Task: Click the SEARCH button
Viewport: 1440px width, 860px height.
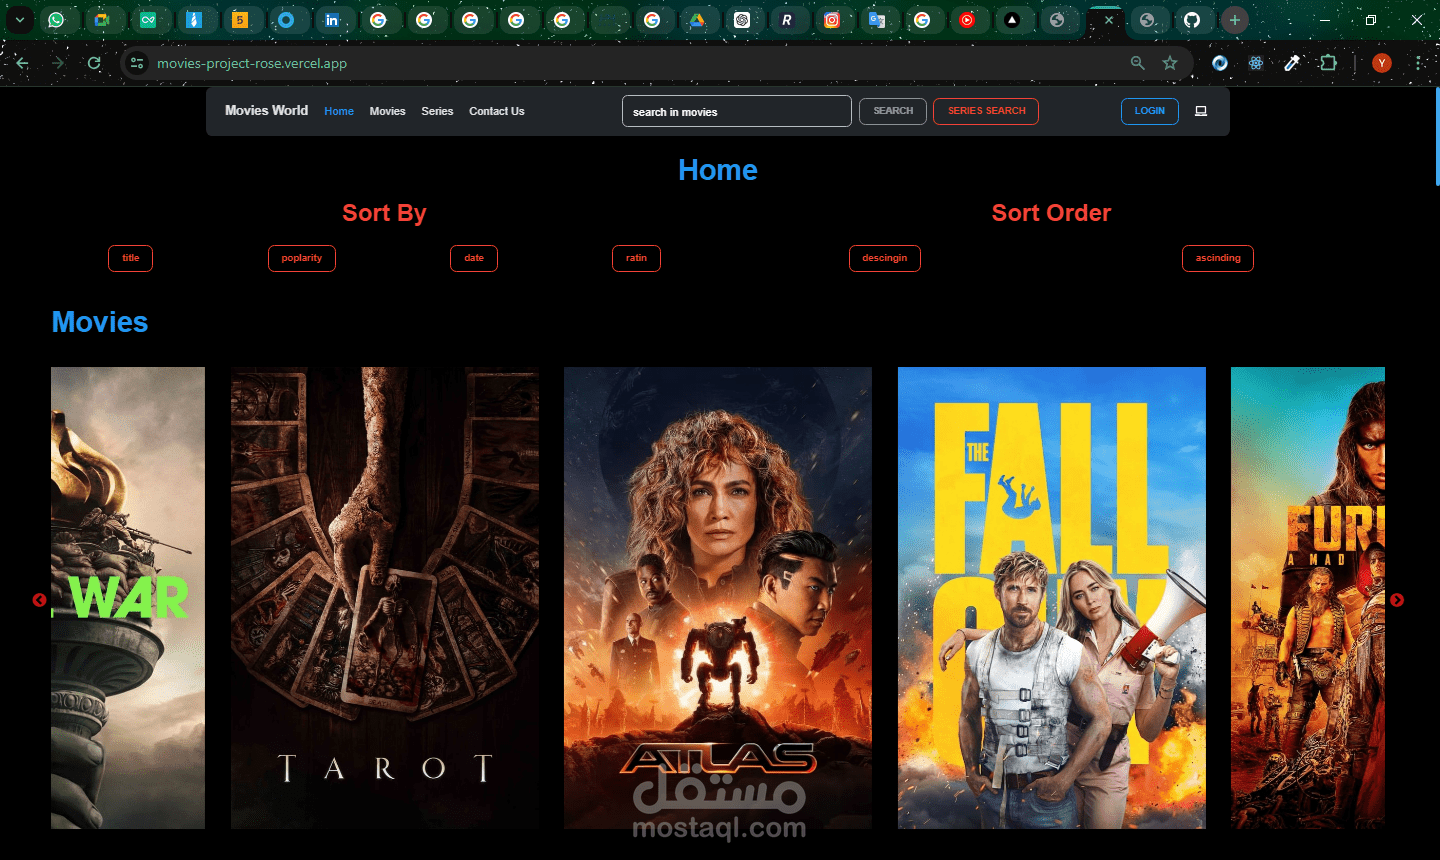Action: click(x=893, y=111)
